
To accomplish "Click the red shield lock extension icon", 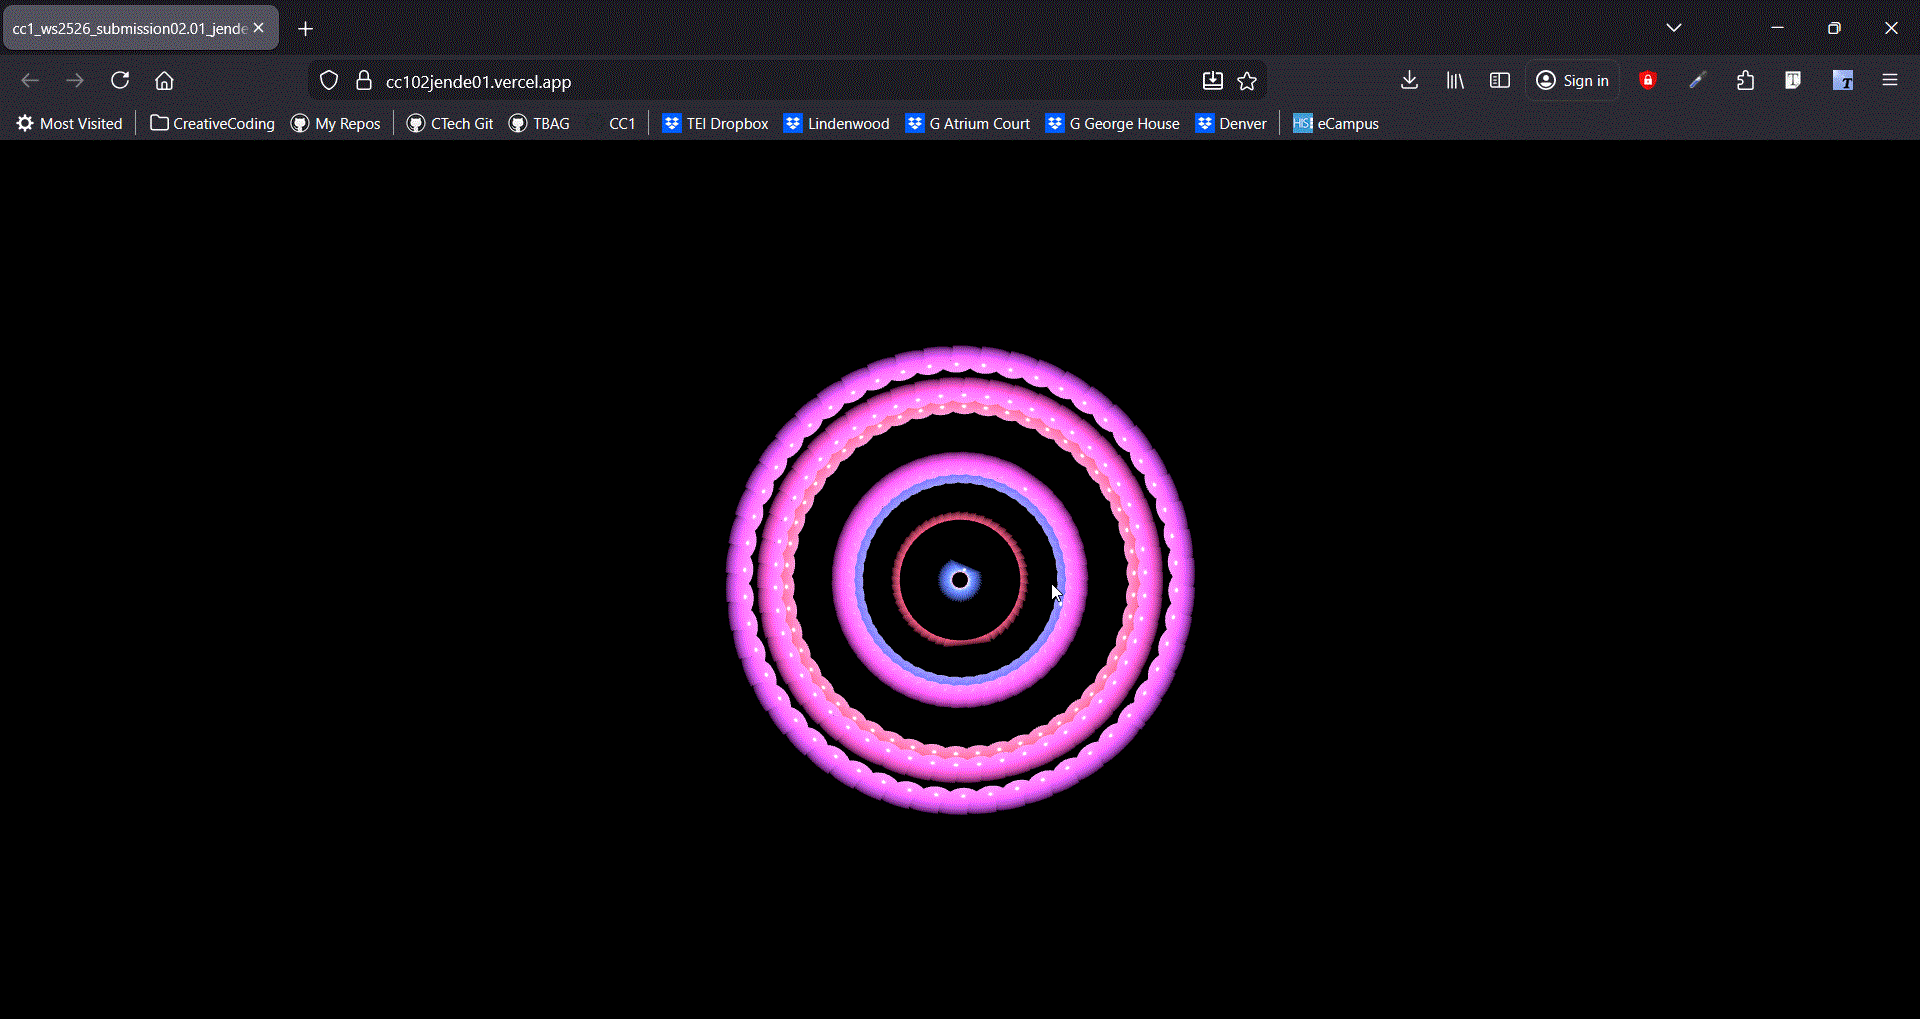I will tap(1648, 81).
